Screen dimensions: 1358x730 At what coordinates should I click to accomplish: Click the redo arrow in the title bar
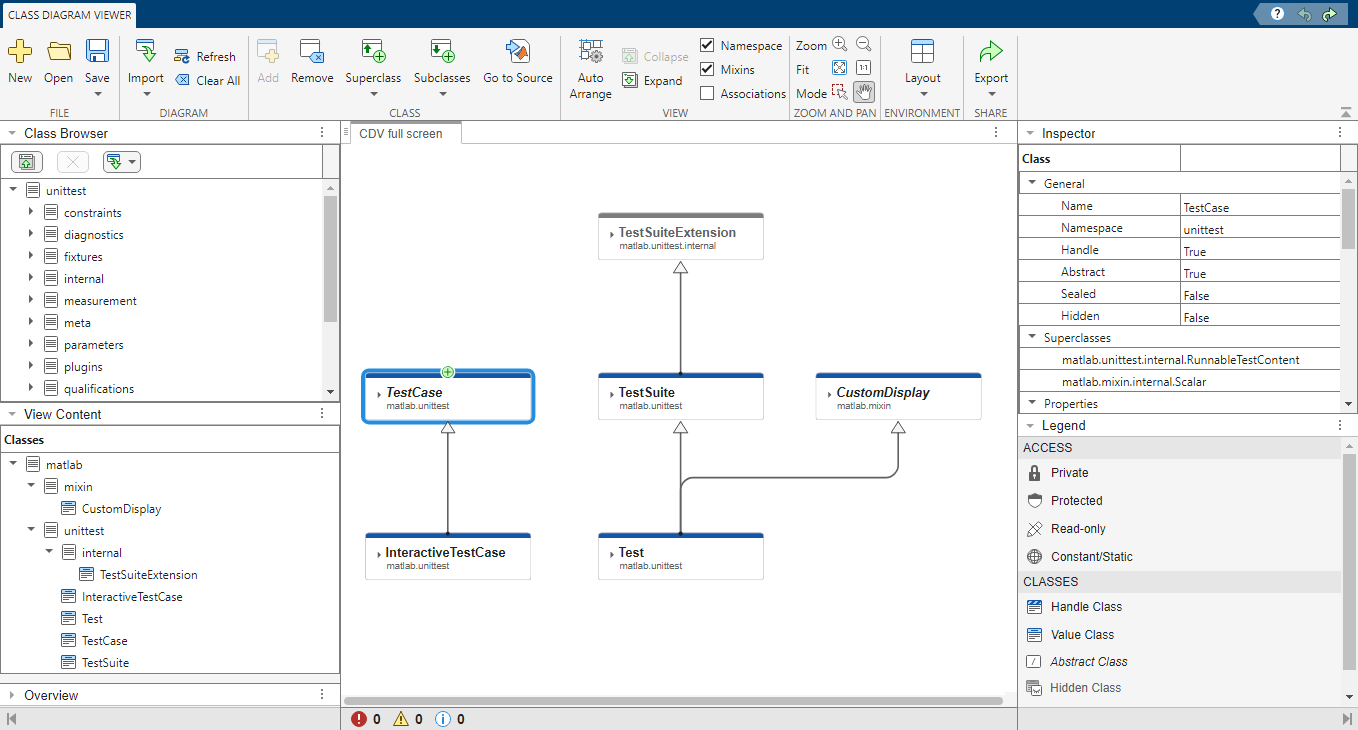(x=1329, y=14)
